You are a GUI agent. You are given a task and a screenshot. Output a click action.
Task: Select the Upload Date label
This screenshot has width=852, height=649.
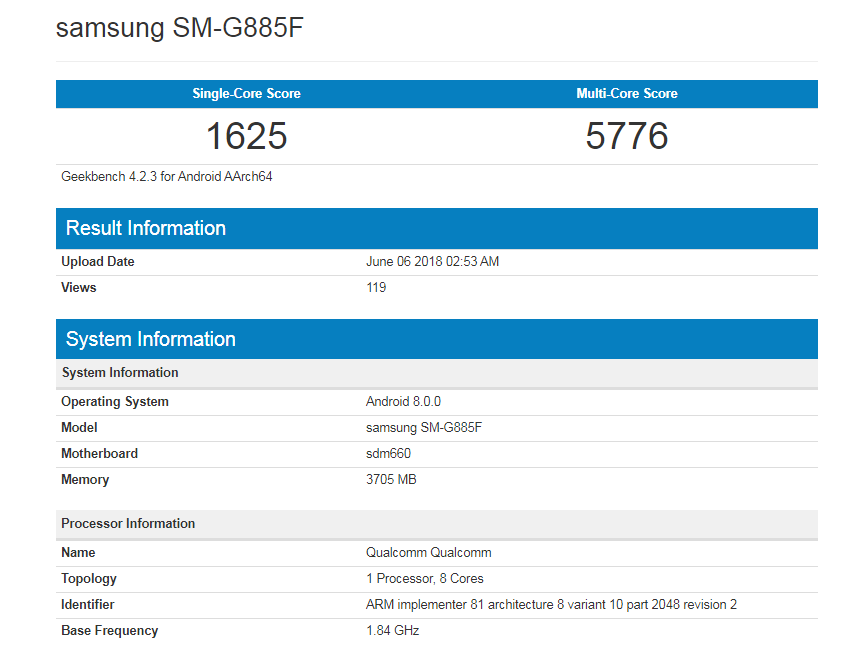coord(98,261)
